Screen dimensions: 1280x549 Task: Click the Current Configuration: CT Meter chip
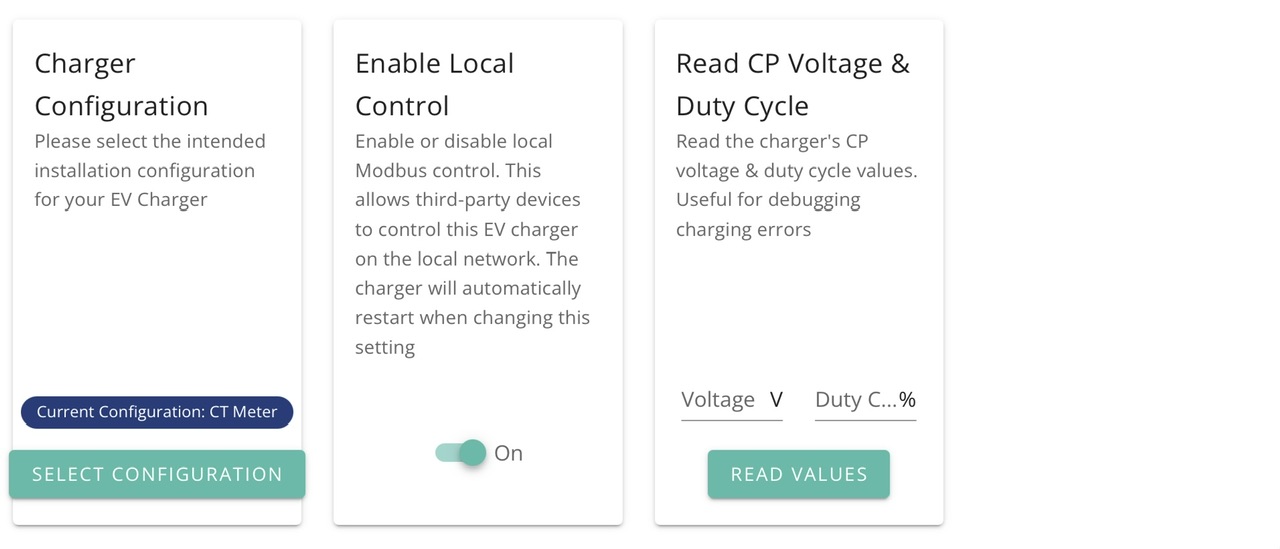pyautogui.click(x=157, y=412)
